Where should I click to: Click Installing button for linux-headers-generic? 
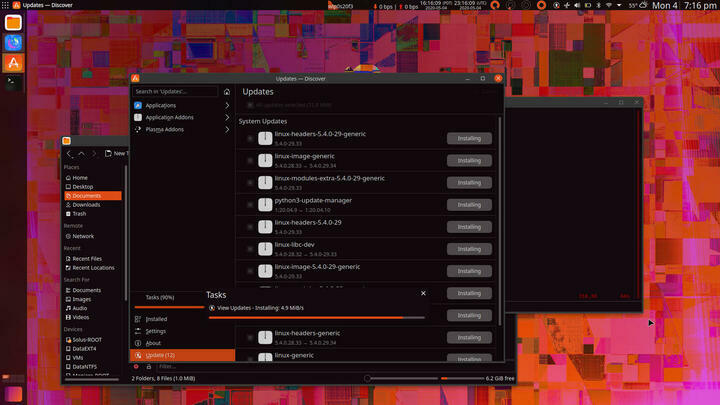click(x=469, y=338)
